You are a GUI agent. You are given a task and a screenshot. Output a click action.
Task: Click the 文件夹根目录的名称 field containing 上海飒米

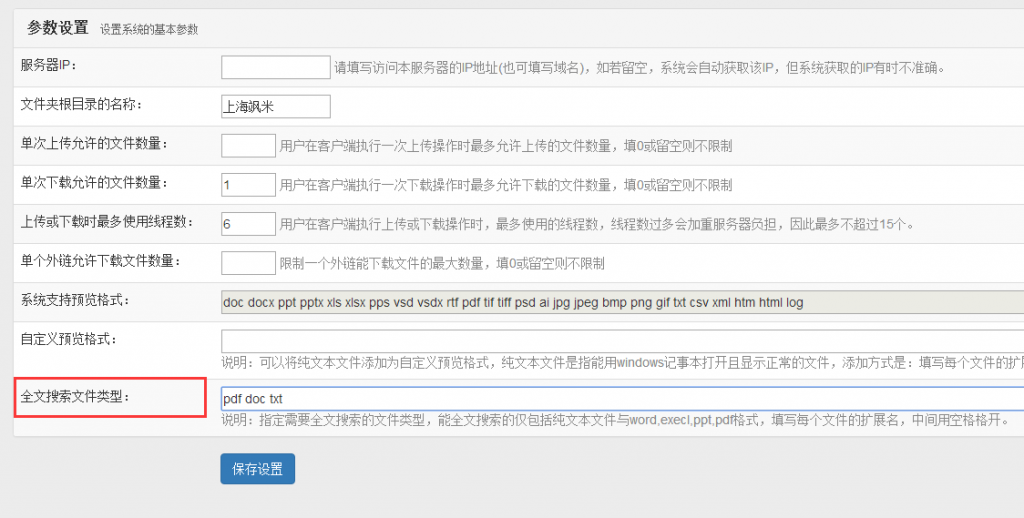point(275,106)
